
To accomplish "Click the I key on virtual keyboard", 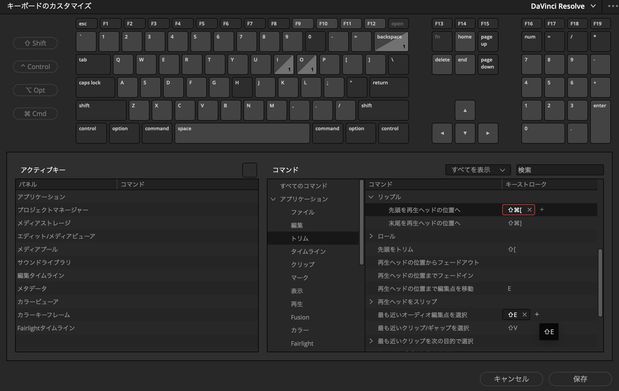I will pyautogui.click(x=284, y=64).
